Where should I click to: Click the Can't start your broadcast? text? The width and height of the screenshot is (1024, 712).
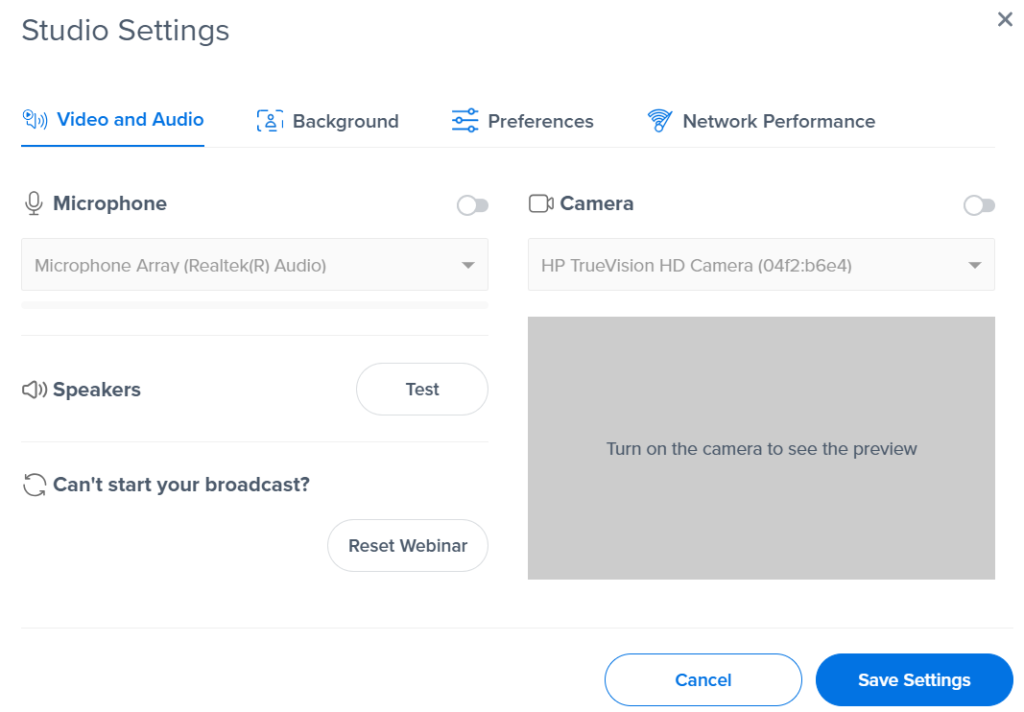182,485
